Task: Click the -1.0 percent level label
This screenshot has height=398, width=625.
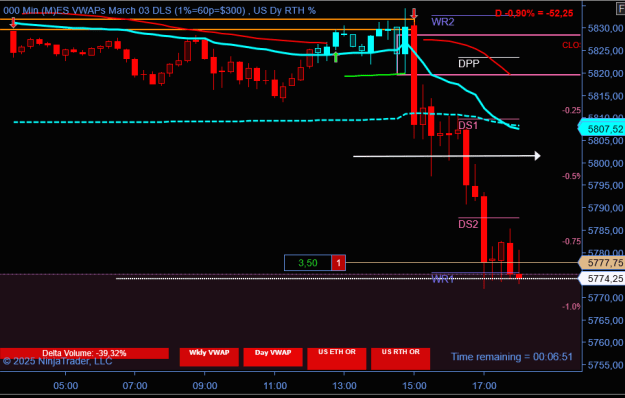Action: (571, 306)
